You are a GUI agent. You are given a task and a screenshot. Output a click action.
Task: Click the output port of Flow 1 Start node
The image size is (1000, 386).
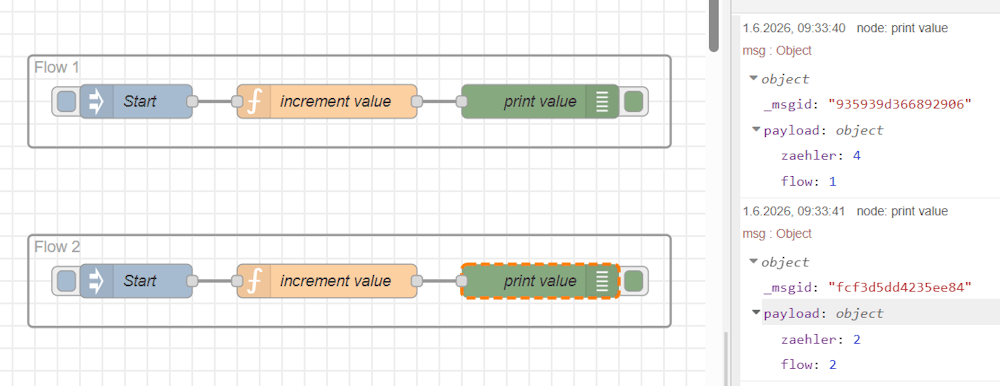point(192,101)
